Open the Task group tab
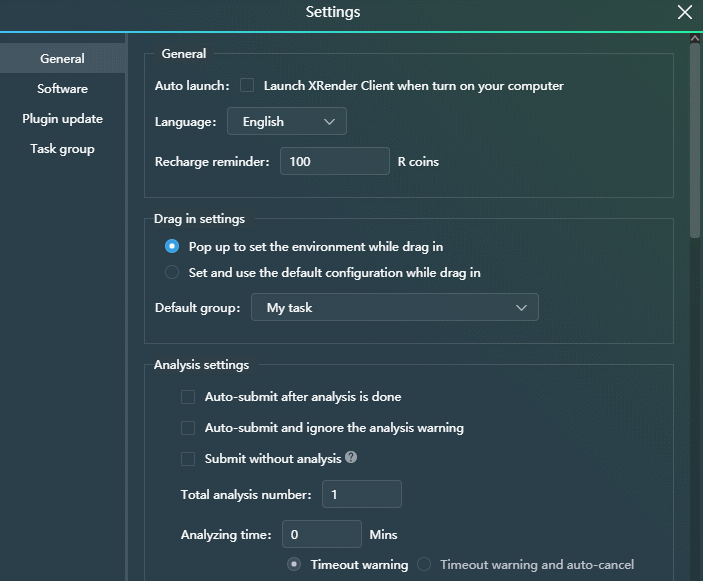Viewport: 703px width, 581px height. (x=62, y=149)
